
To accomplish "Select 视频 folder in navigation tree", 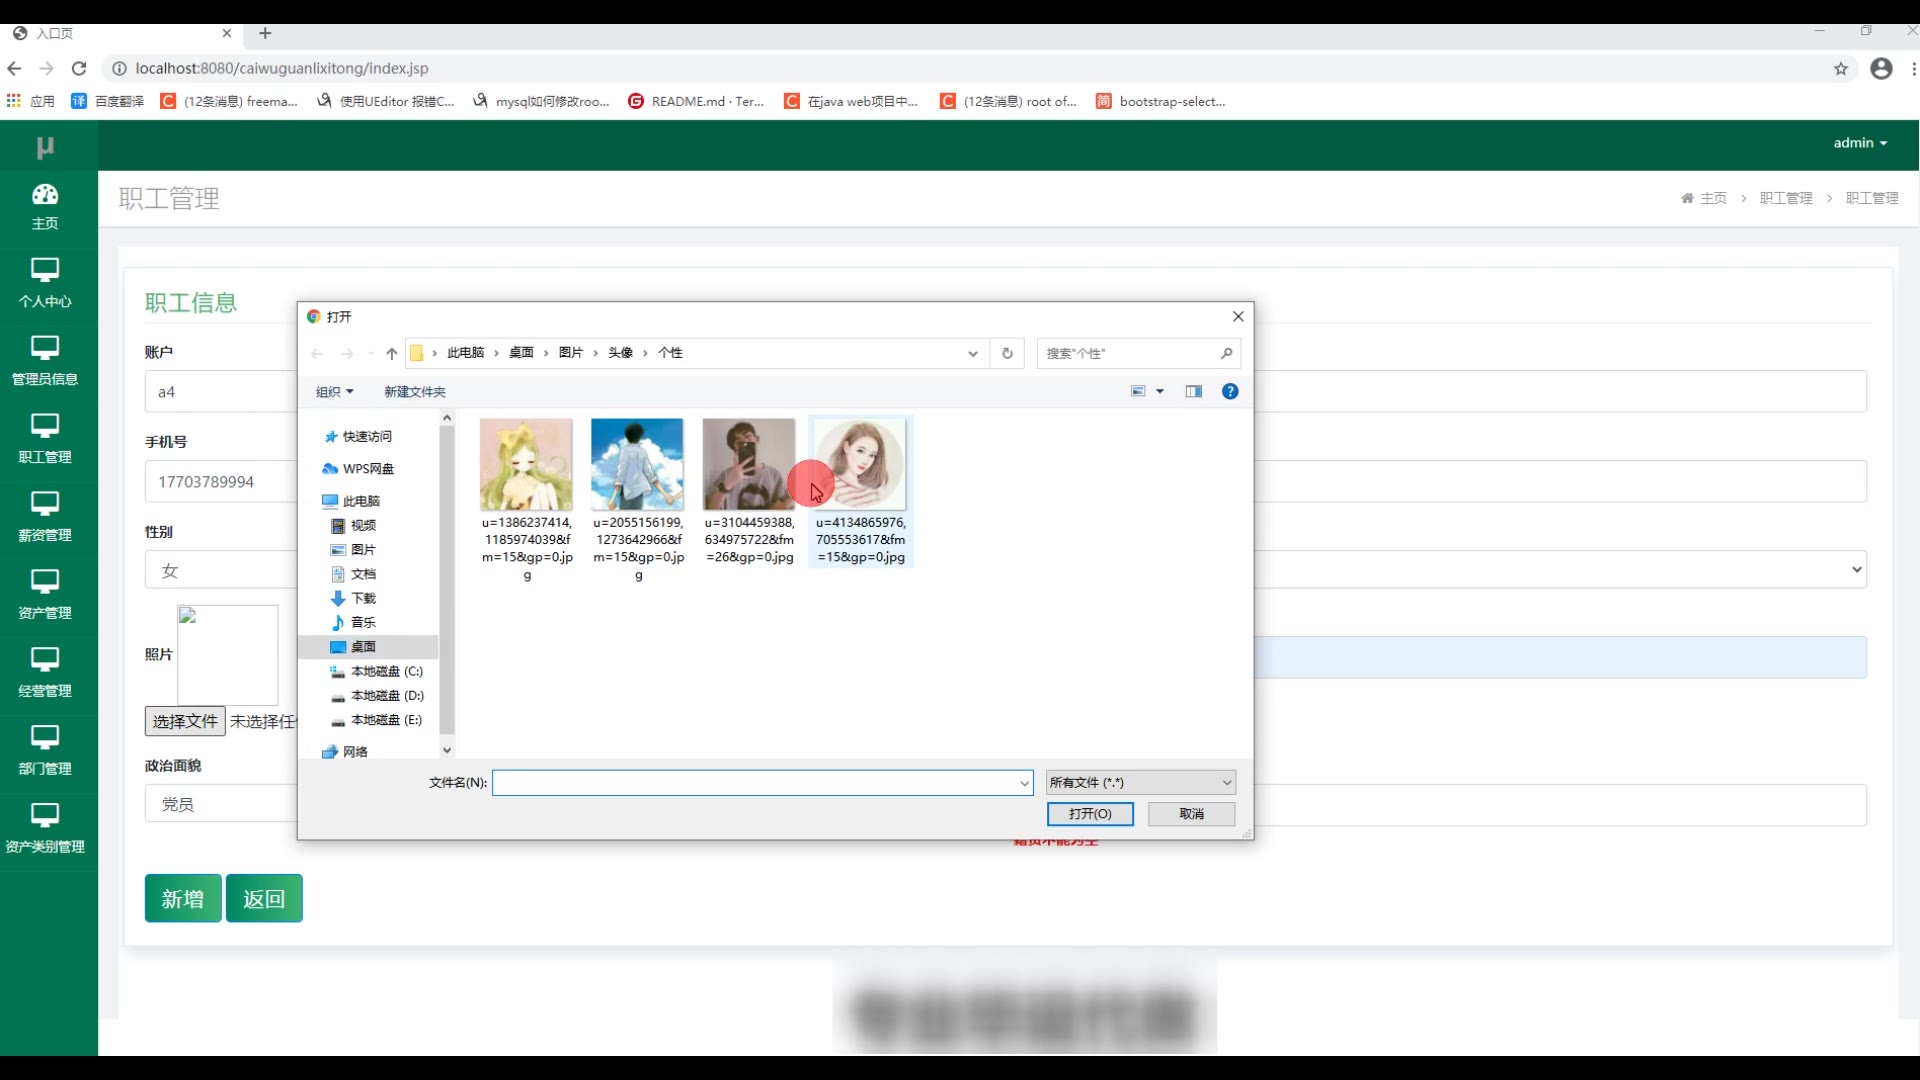I will [353, 525].
